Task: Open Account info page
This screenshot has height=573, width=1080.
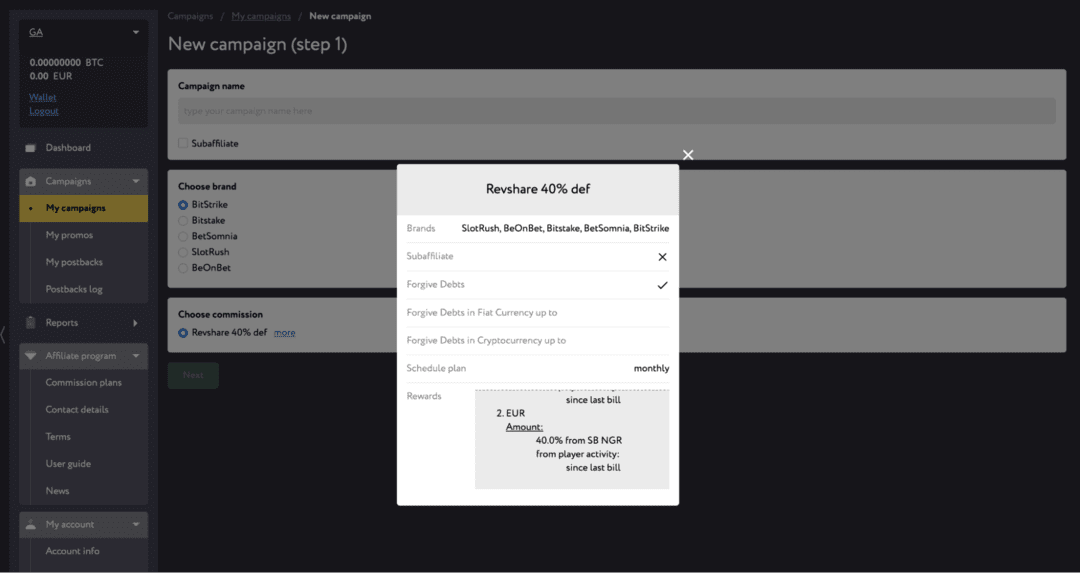Action: (x=72, y=551)
